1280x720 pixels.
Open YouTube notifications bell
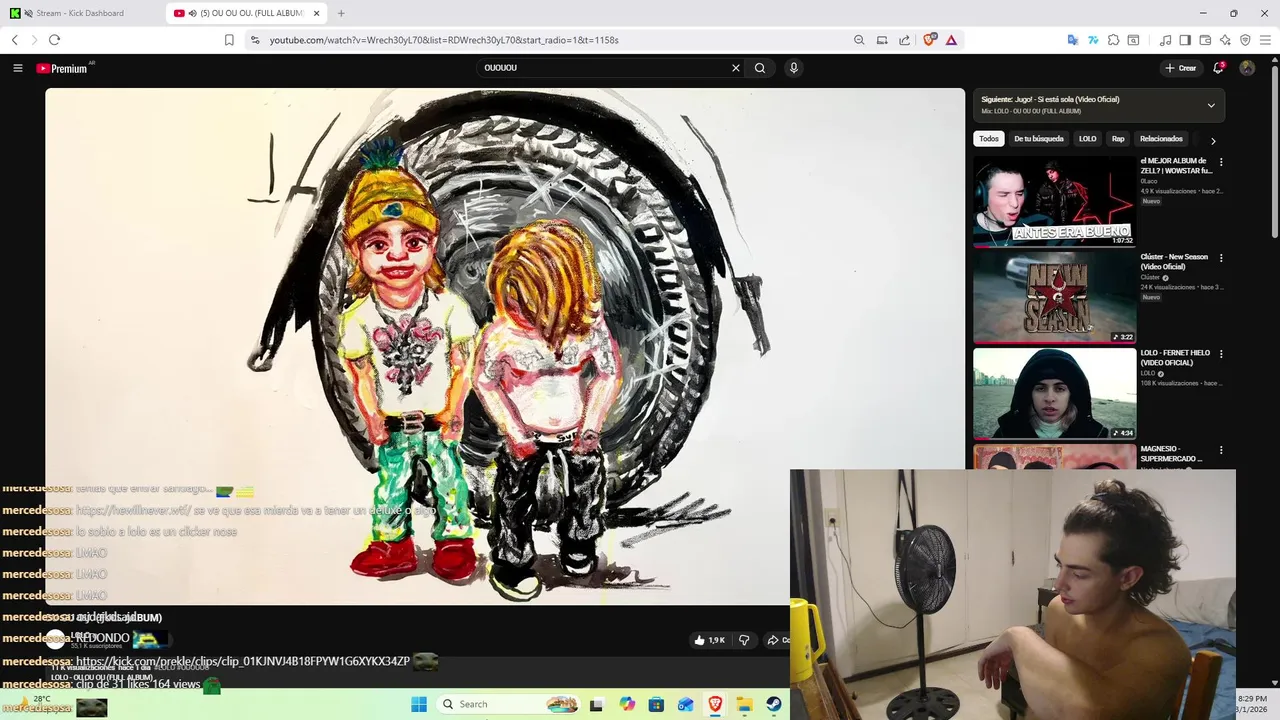[x=1218, y=68]
